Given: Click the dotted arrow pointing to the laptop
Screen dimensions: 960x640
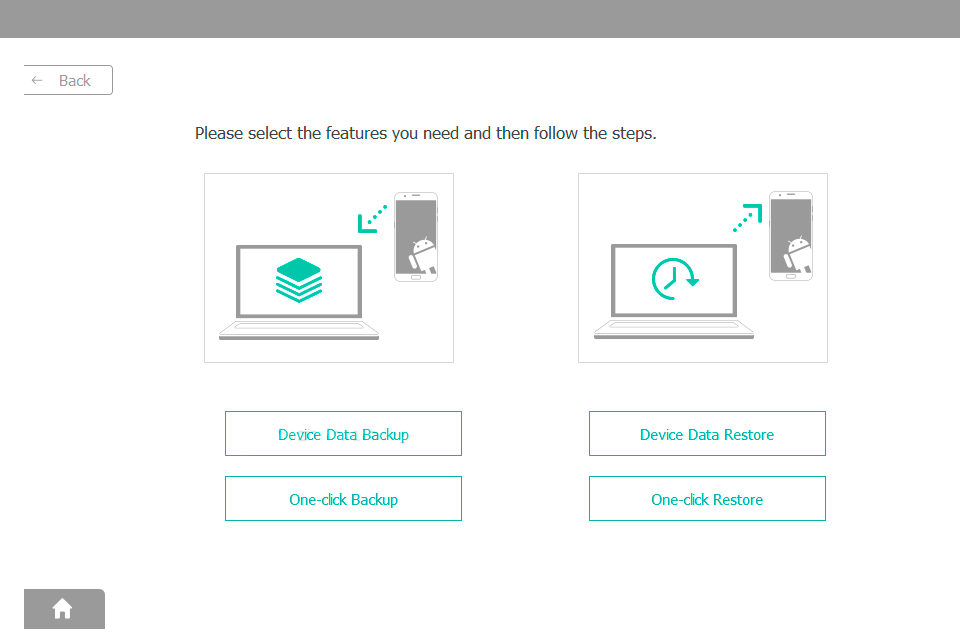Looking at the screenshot, I should pyautogui.click(x=371, y=218).
